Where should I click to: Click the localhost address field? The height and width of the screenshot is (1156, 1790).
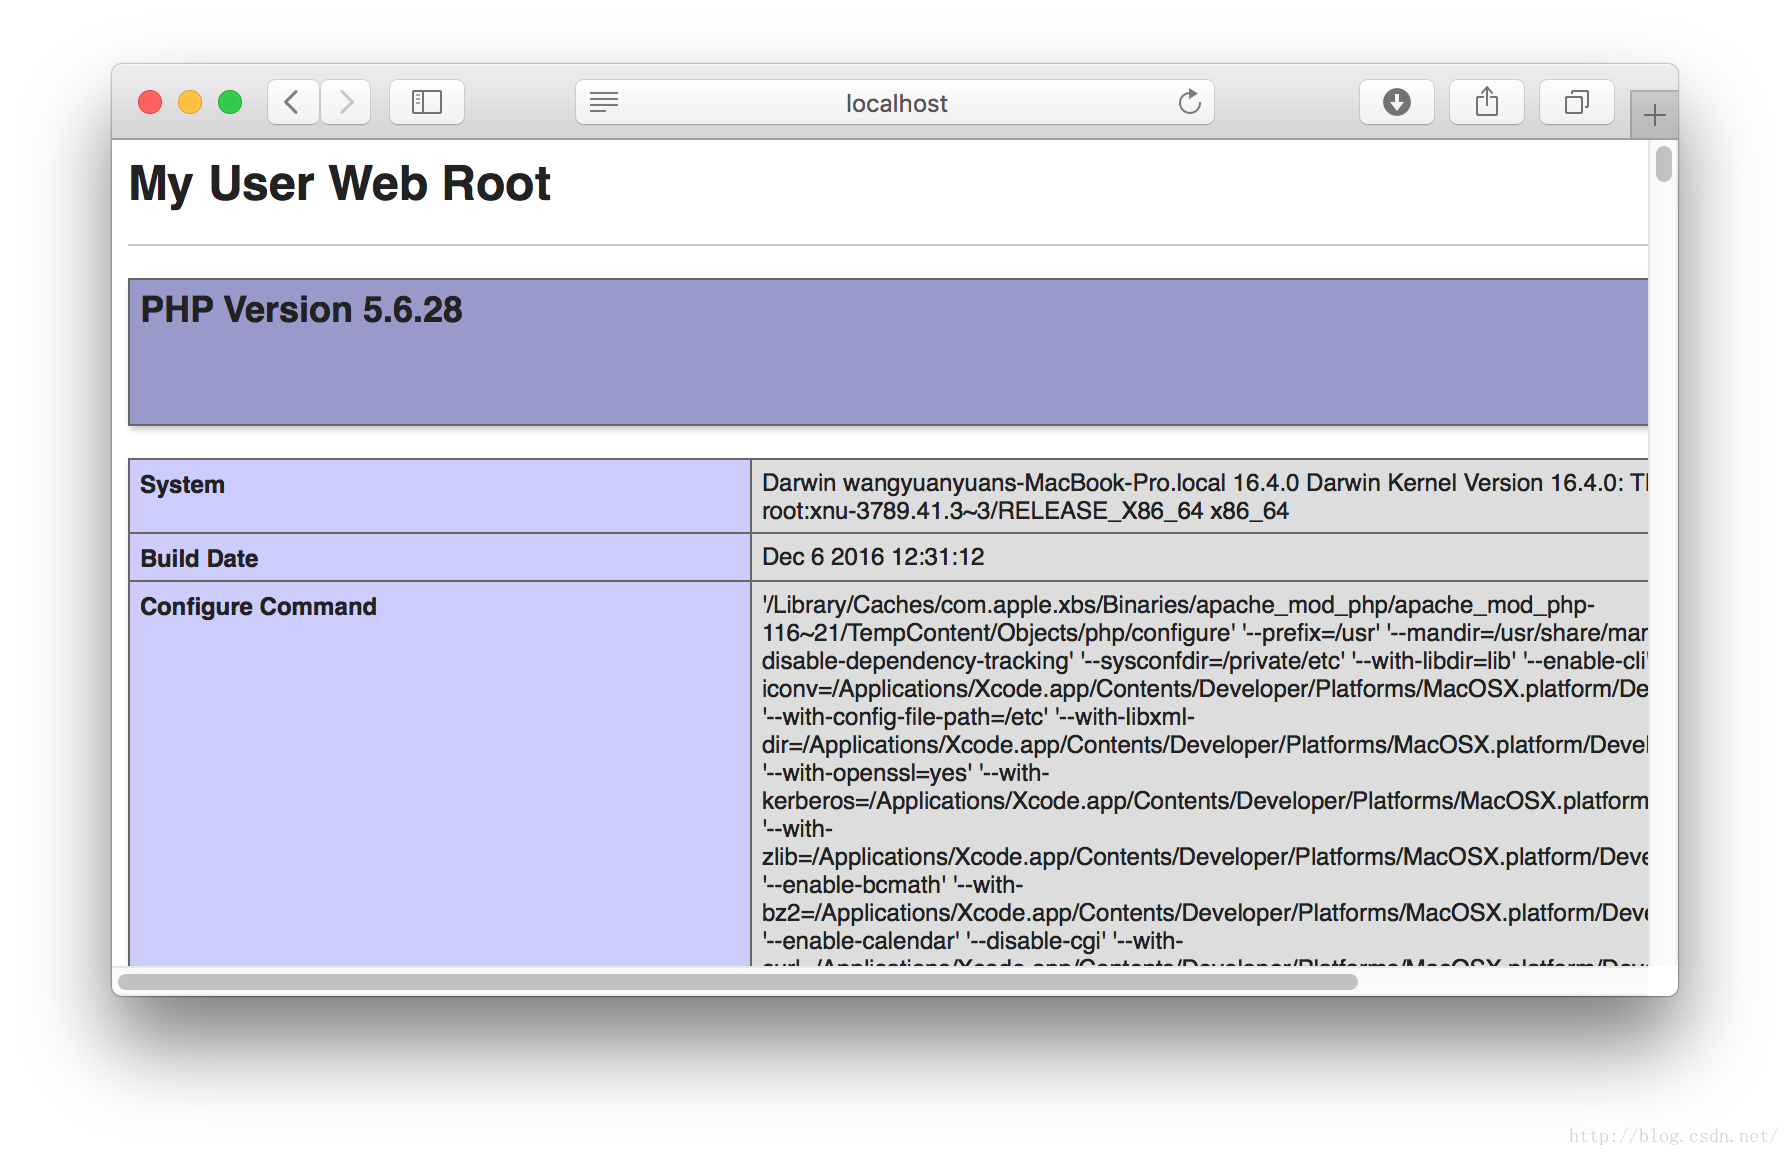click(895, 102)
